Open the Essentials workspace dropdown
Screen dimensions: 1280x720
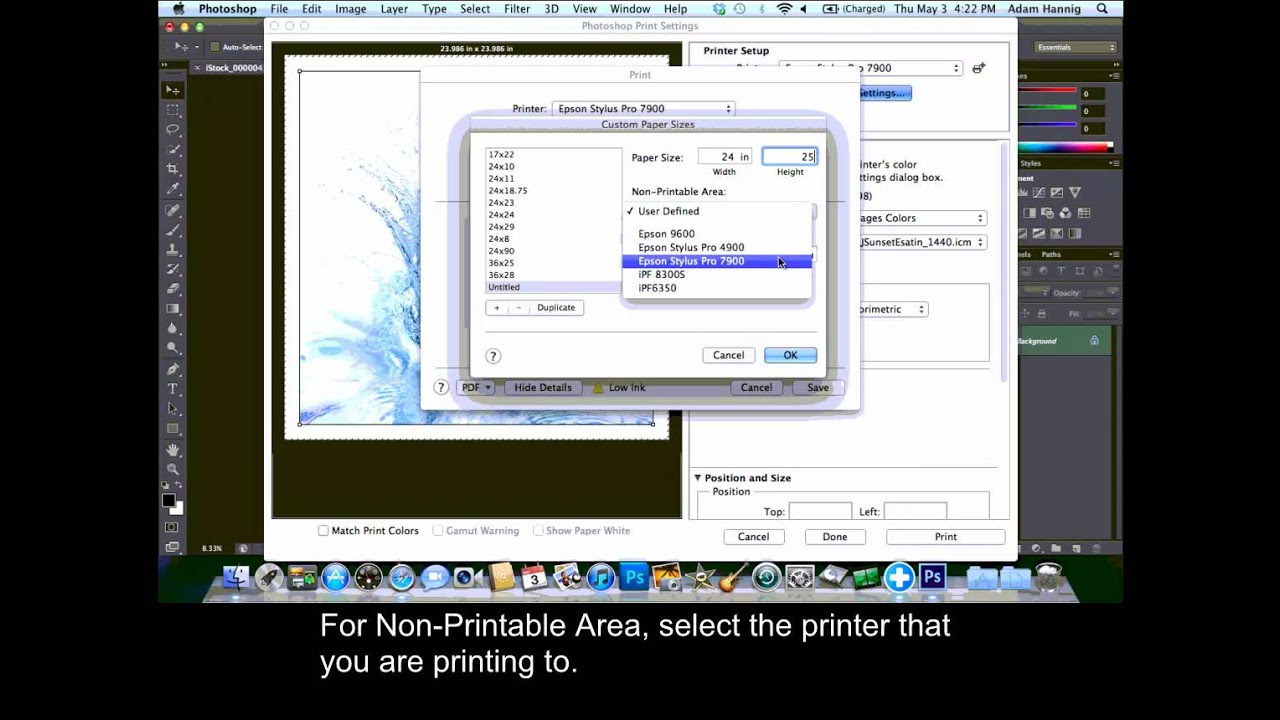[x=1076, y=47]
